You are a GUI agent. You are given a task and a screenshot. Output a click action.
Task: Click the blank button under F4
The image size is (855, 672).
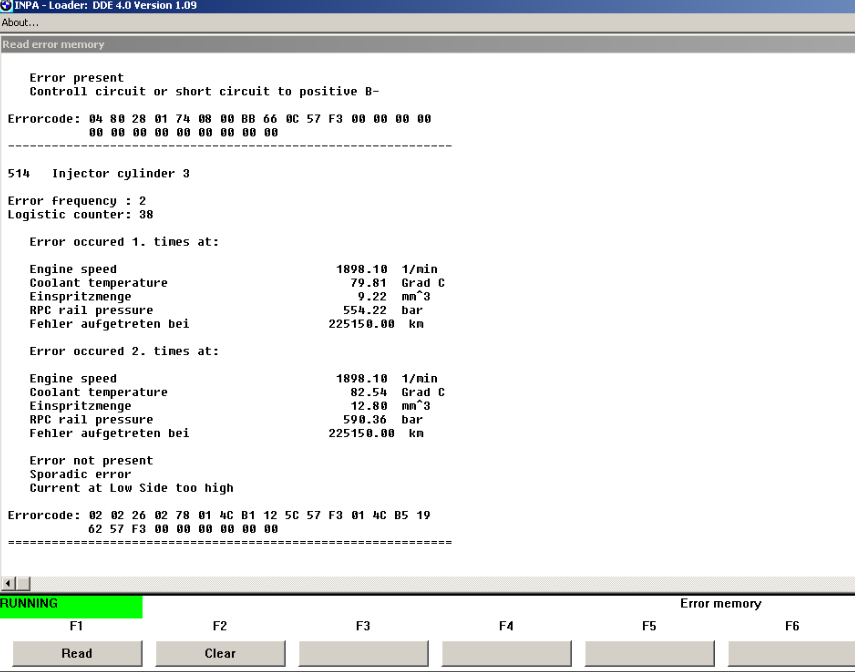(x=506, y=653)
